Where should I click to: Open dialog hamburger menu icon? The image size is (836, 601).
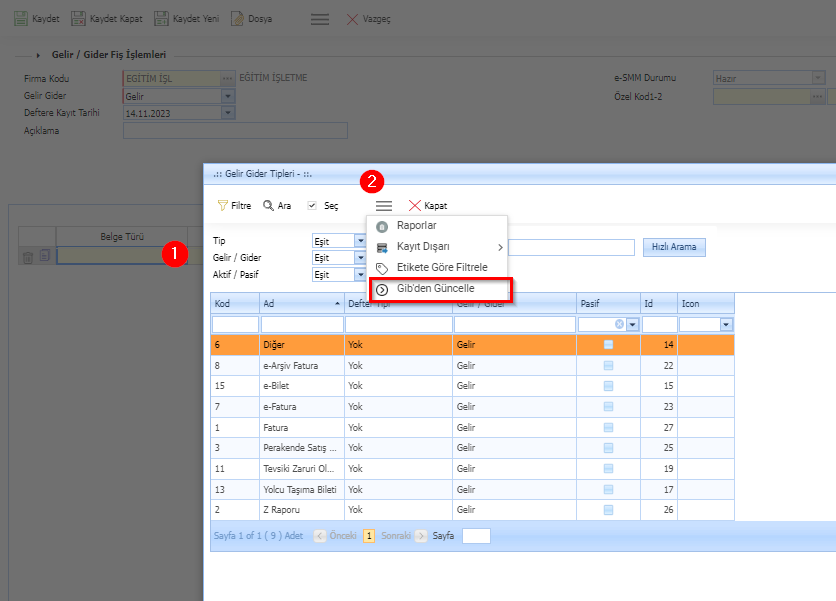(384, 205)
